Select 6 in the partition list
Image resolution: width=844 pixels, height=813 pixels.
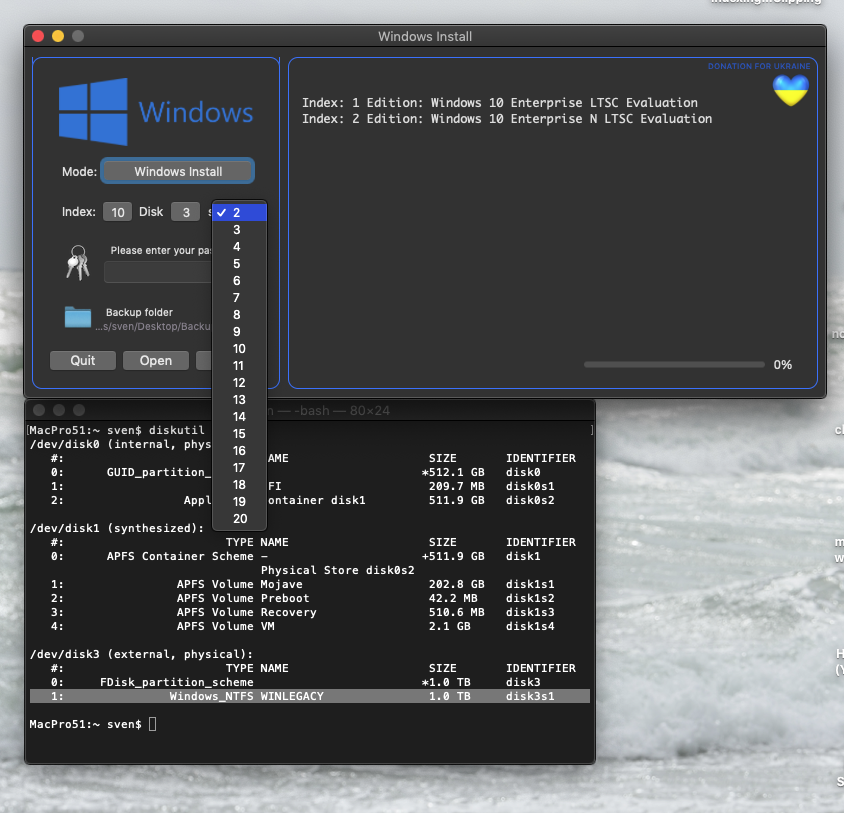coord(240,281)
